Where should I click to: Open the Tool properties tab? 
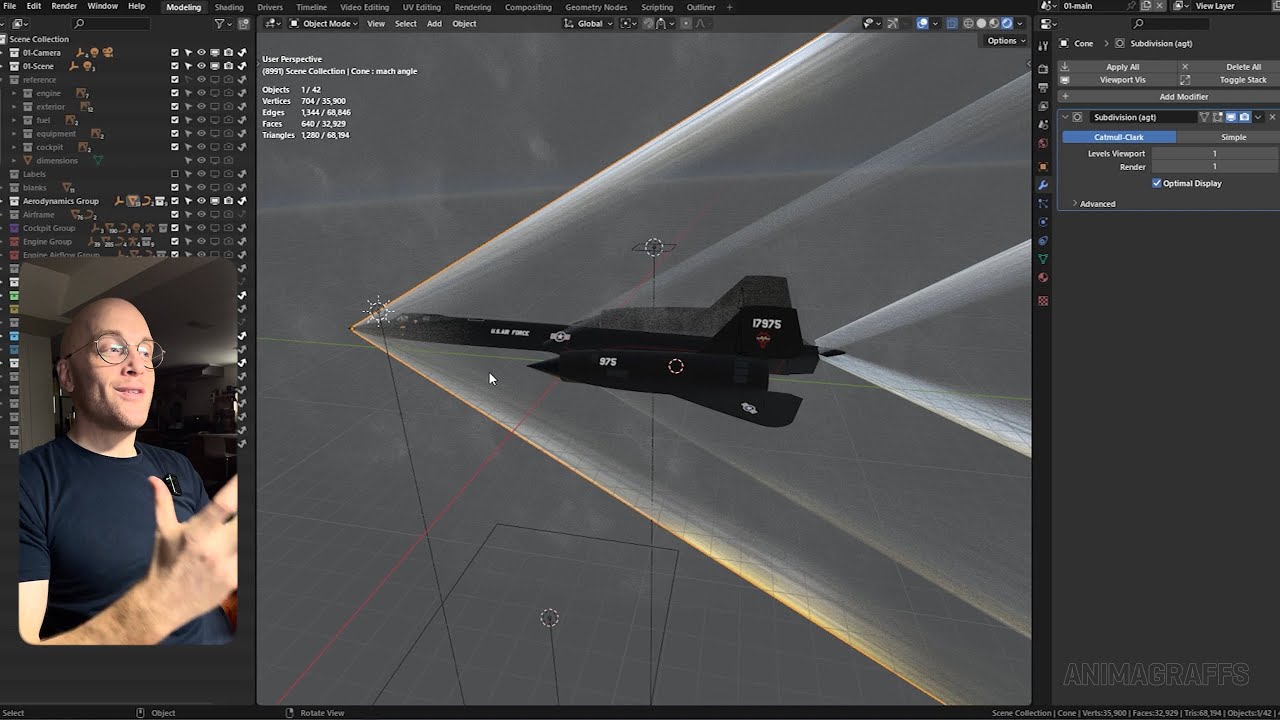(1043, 48)
